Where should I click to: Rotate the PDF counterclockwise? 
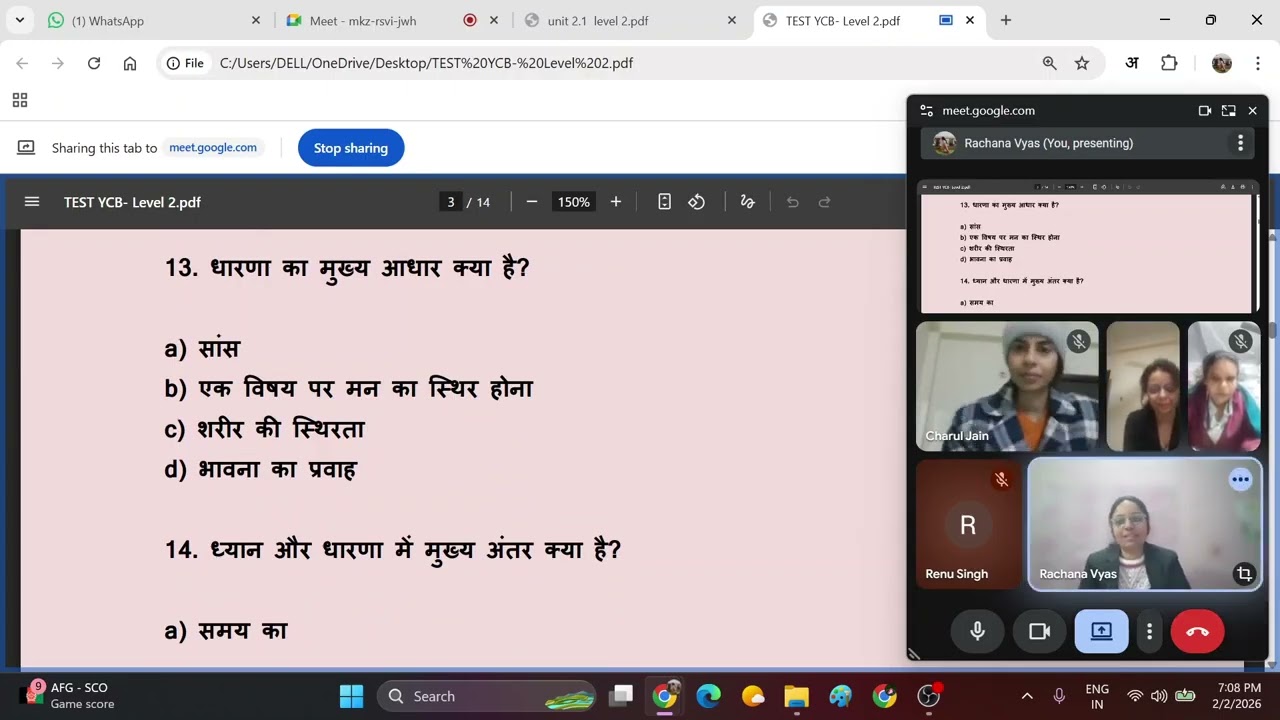tap(697, 202)
